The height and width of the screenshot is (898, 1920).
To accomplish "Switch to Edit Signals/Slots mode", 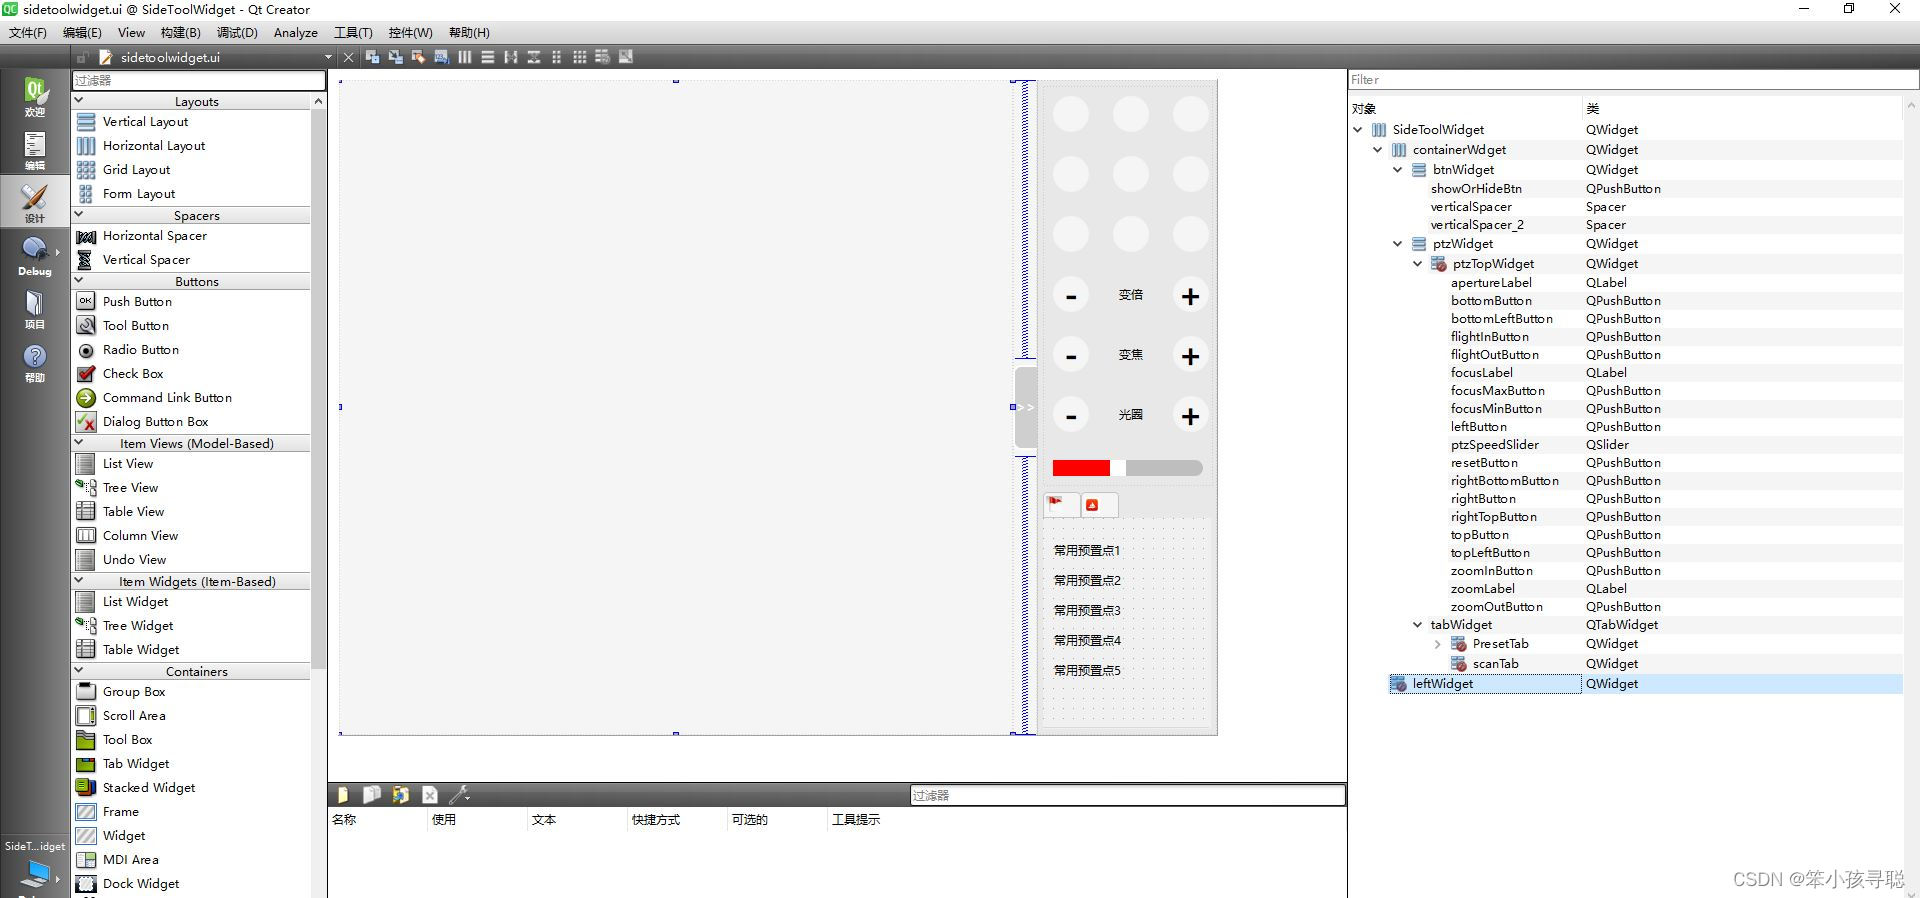I will pyautogui.click(x=395, y=57).
